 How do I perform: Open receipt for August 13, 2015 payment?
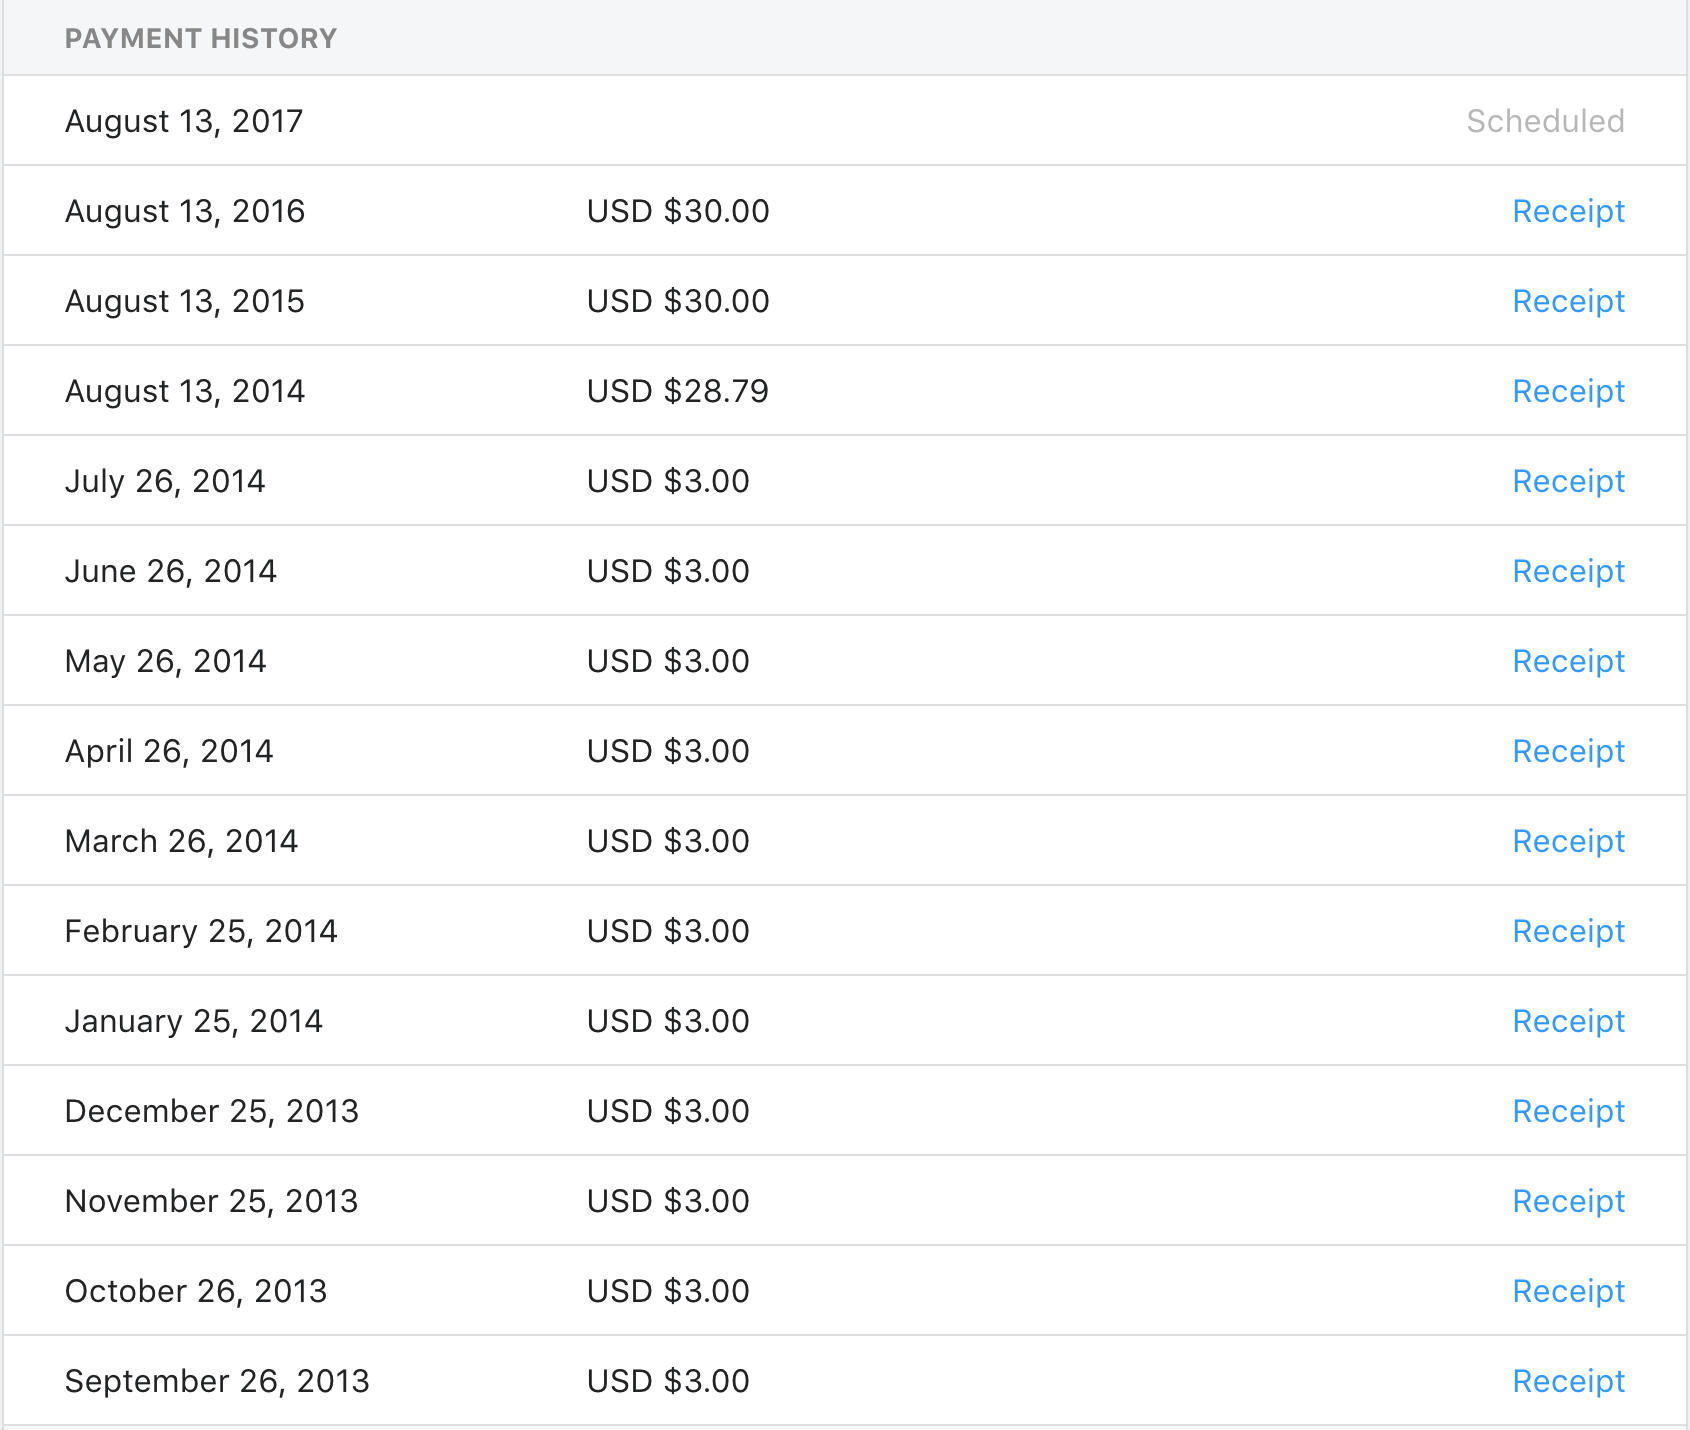[1568, 301]
